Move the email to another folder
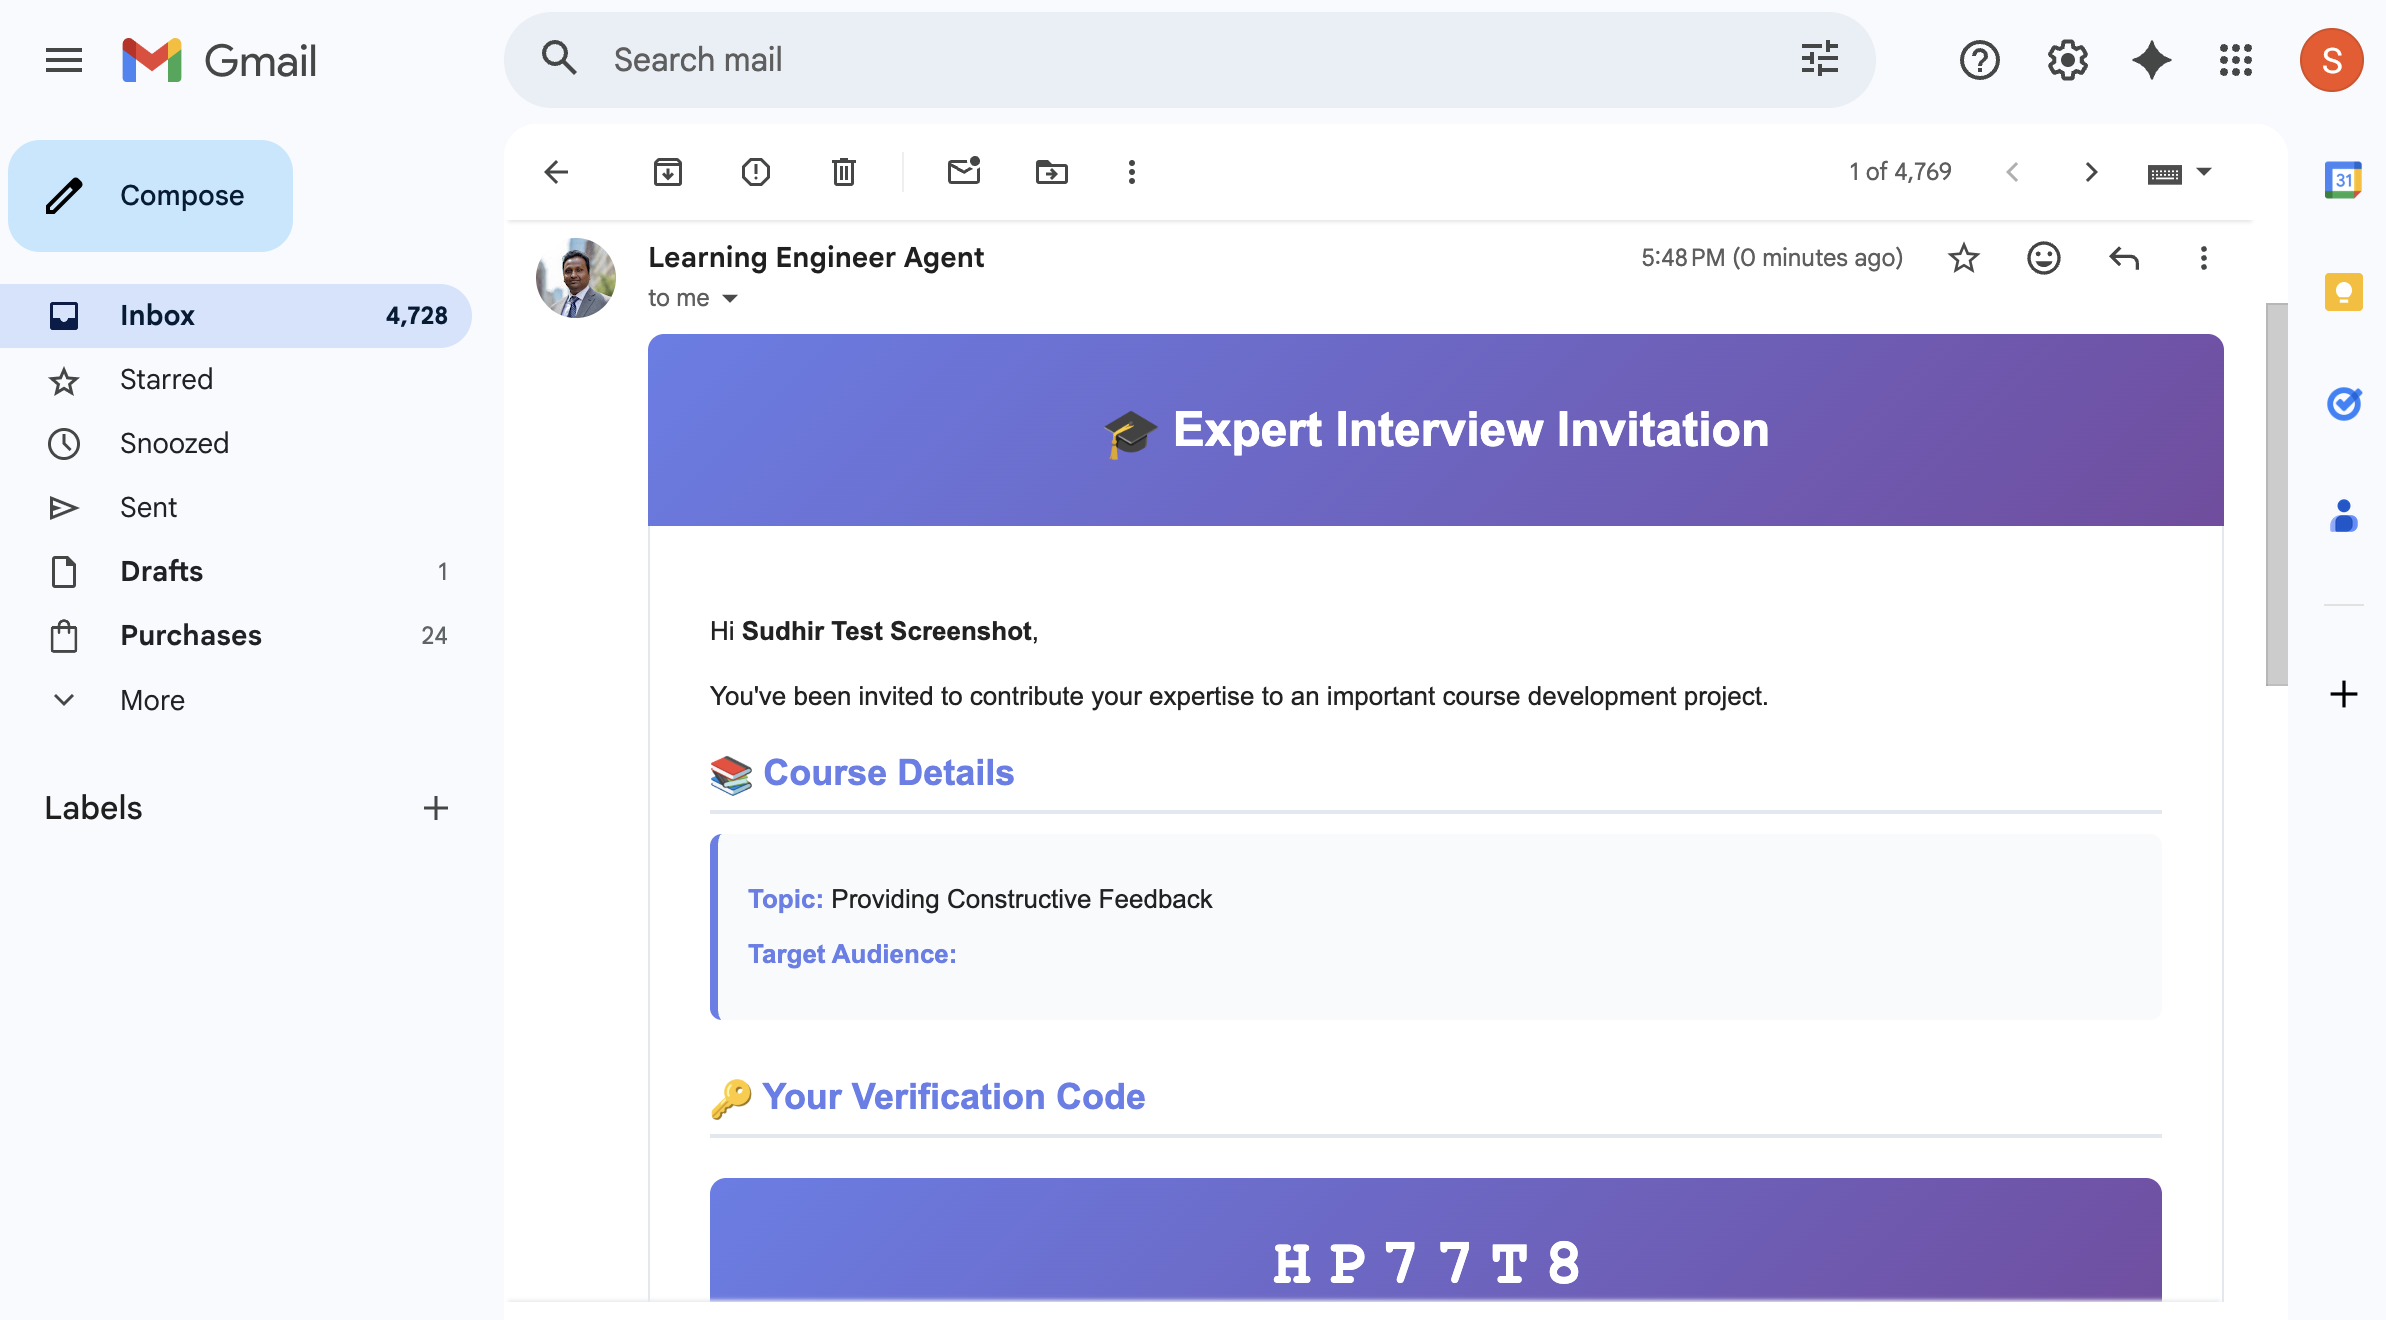The image size is (2386, 1320). 1051,172
